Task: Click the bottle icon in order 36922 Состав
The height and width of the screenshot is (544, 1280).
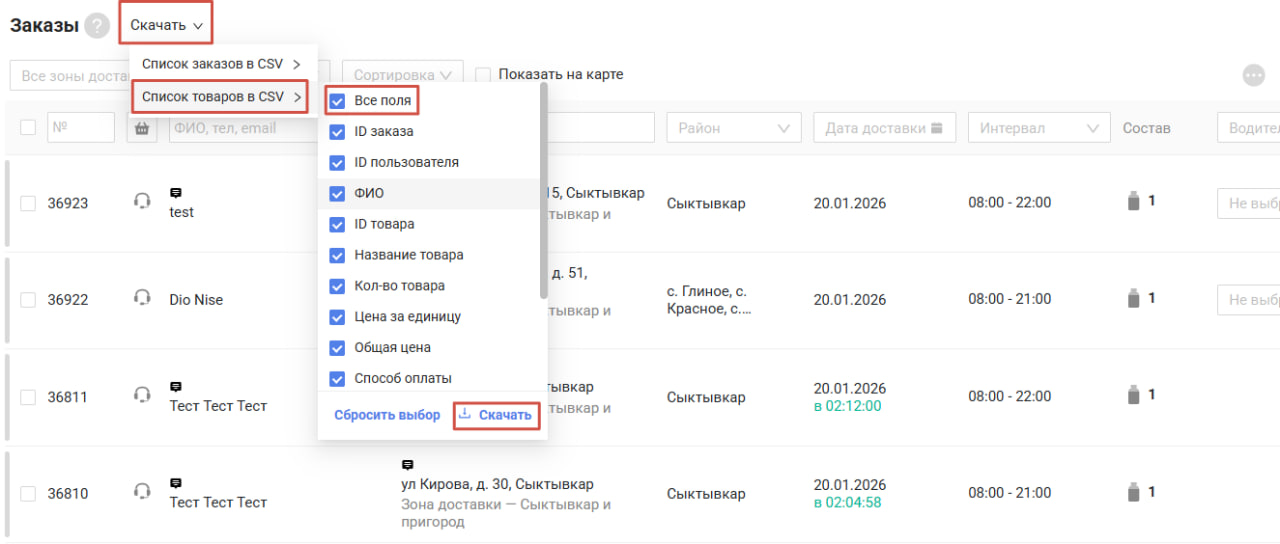Action: (x=1133, y=299)
